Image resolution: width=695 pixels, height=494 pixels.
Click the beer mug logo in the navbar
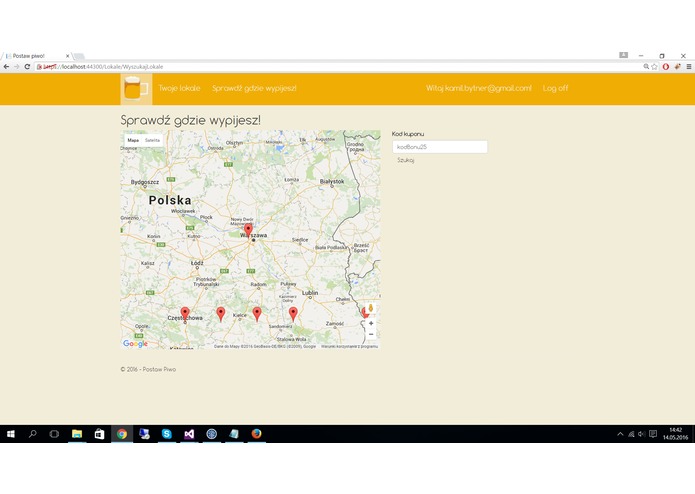coord(136,89)
